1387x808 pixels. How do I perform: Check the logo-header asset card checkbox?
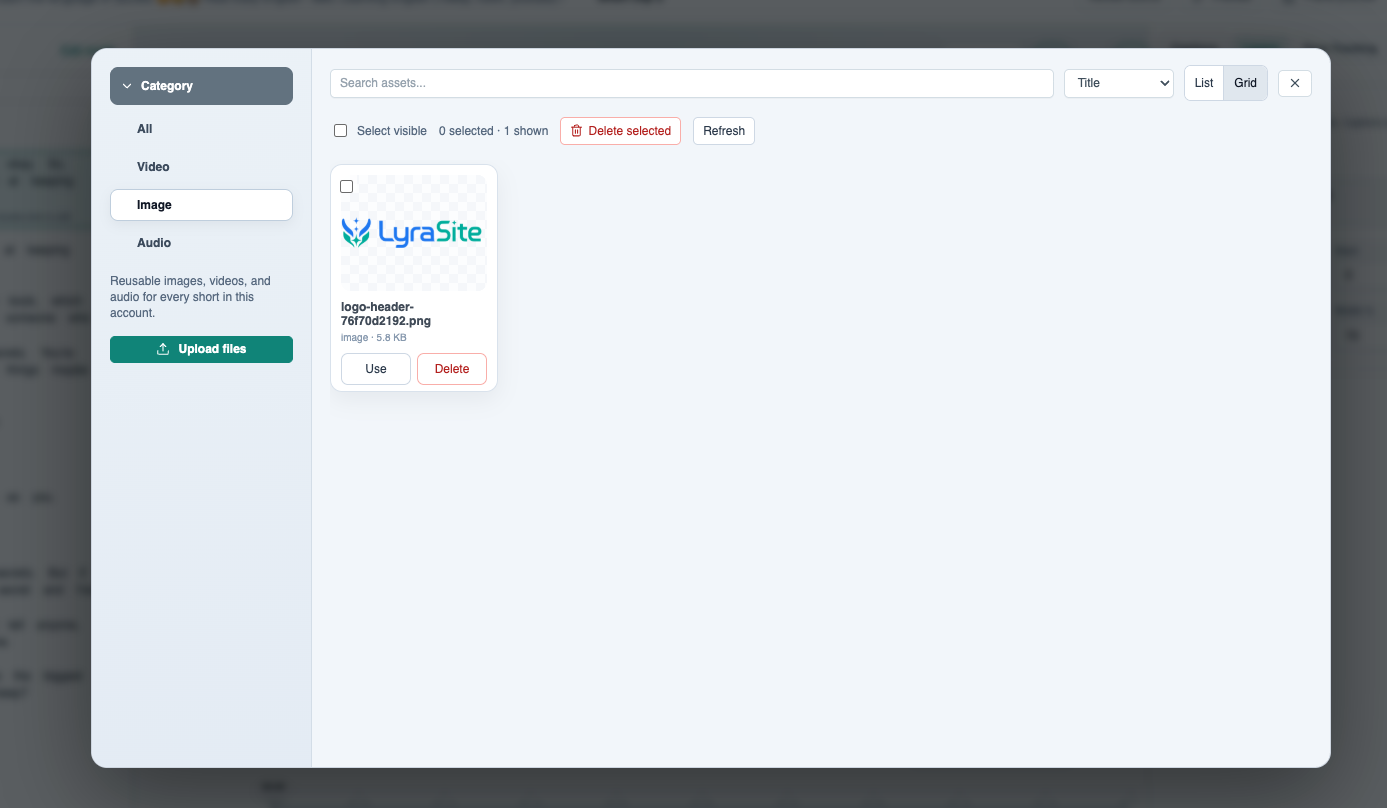point(347,187)
